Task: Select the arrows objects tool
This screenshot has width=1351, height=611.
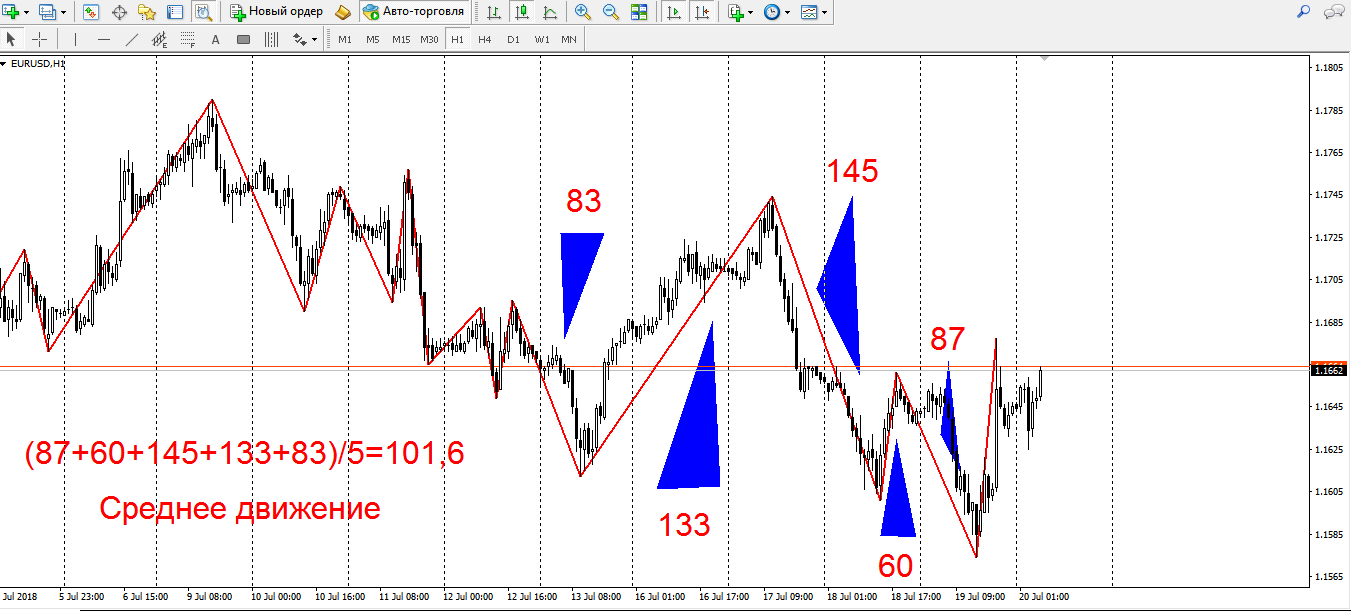Action: 299,39
